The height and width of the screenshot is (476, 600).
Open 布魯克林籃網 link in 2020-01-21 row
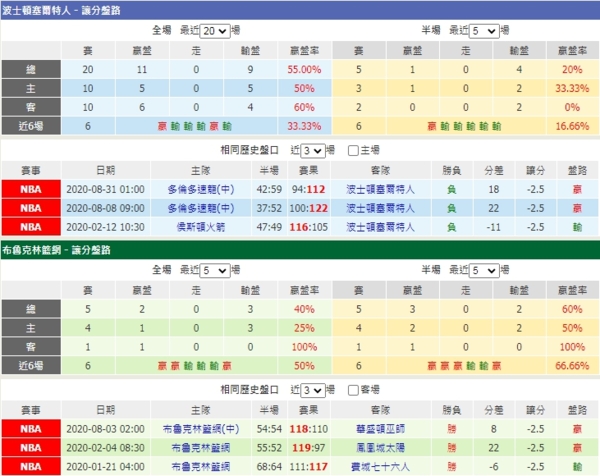(201, 467)
